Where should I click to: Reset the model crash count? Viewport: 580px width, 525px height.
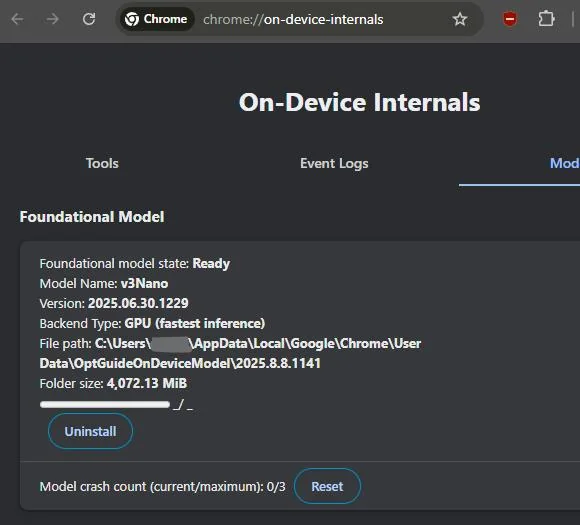tap(327, 486)
